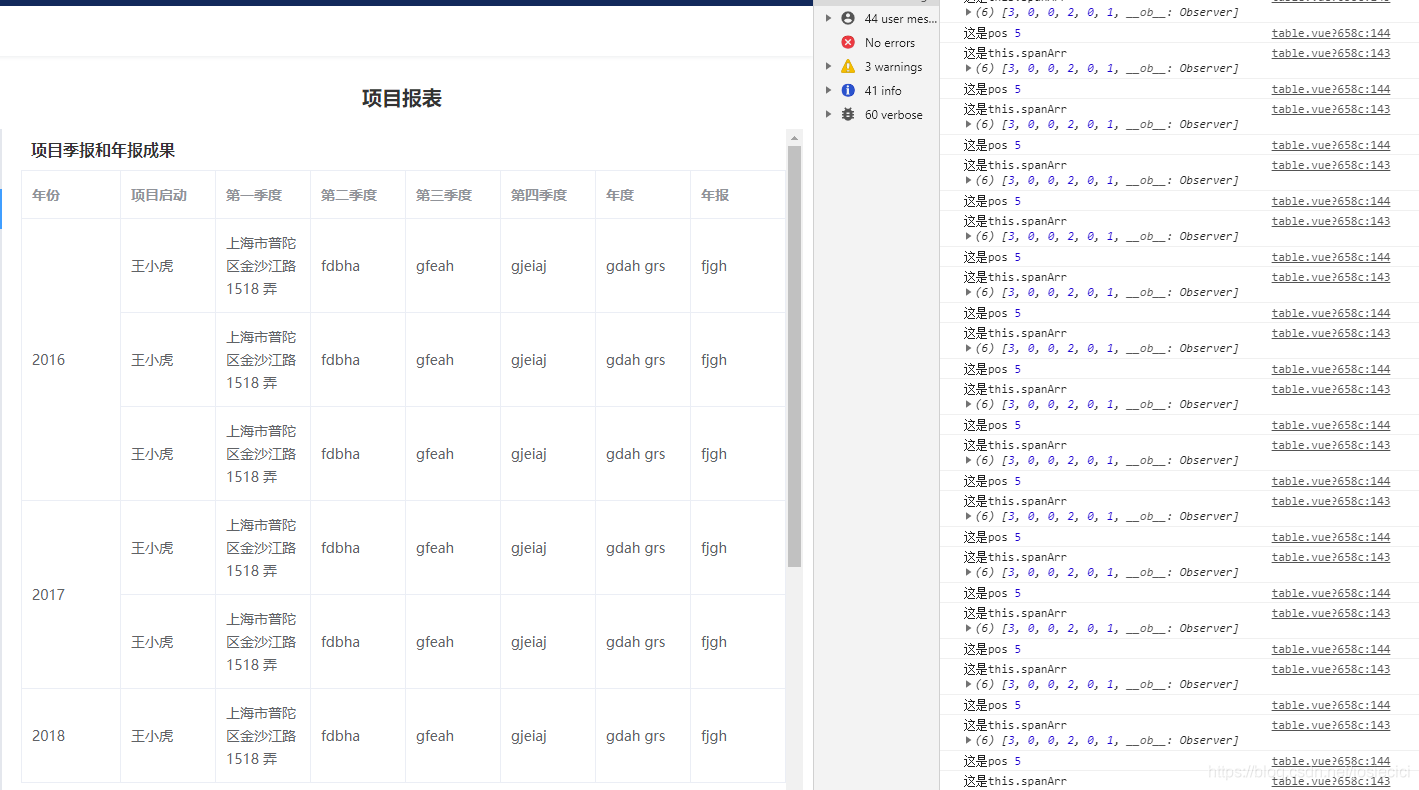Filter console by 3 warnings label

pyautogui.click(x=893, y=67)
